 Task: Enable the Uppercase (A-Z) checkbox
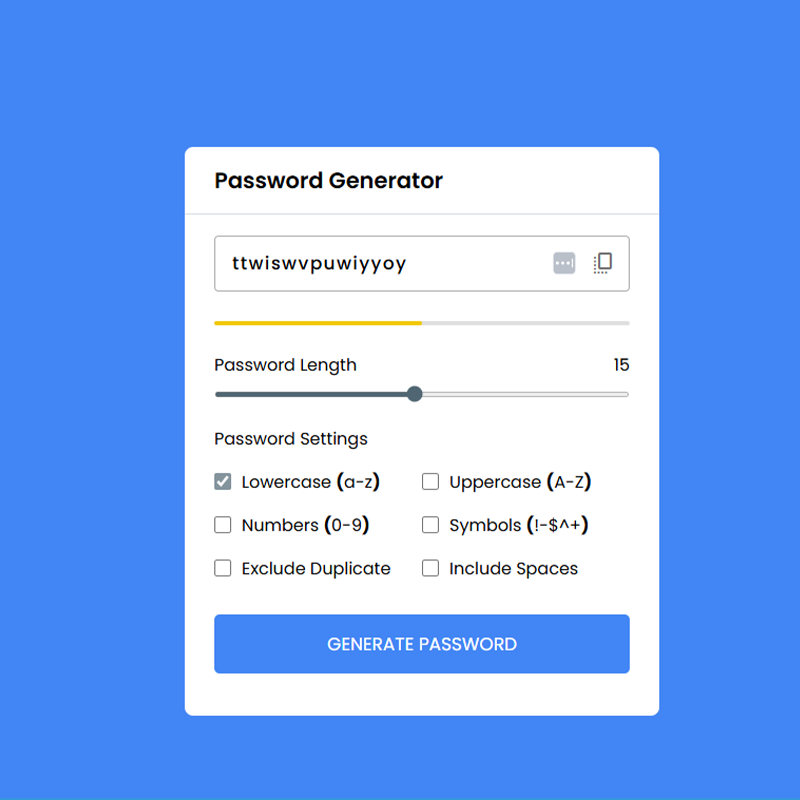431,482
